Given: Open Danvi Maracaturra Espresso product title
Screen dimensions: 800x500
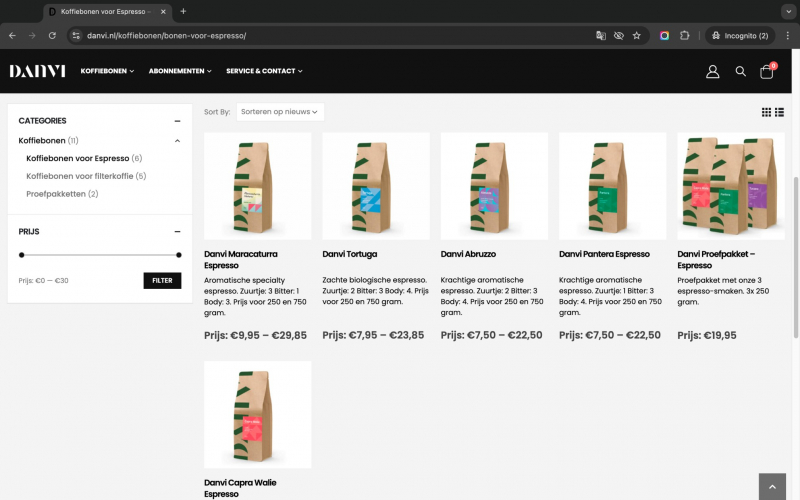Looking at the screenshot, I should (241, 260).
